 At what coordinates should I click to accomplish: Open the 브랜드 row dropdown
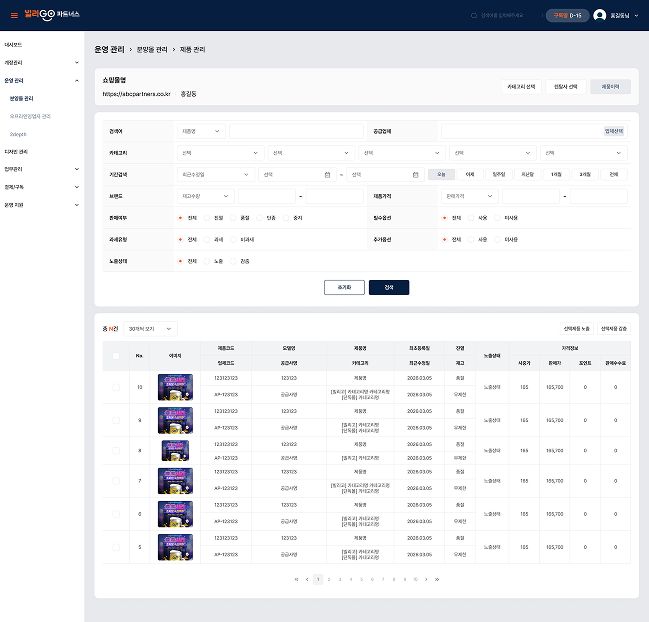coord(206,196)
